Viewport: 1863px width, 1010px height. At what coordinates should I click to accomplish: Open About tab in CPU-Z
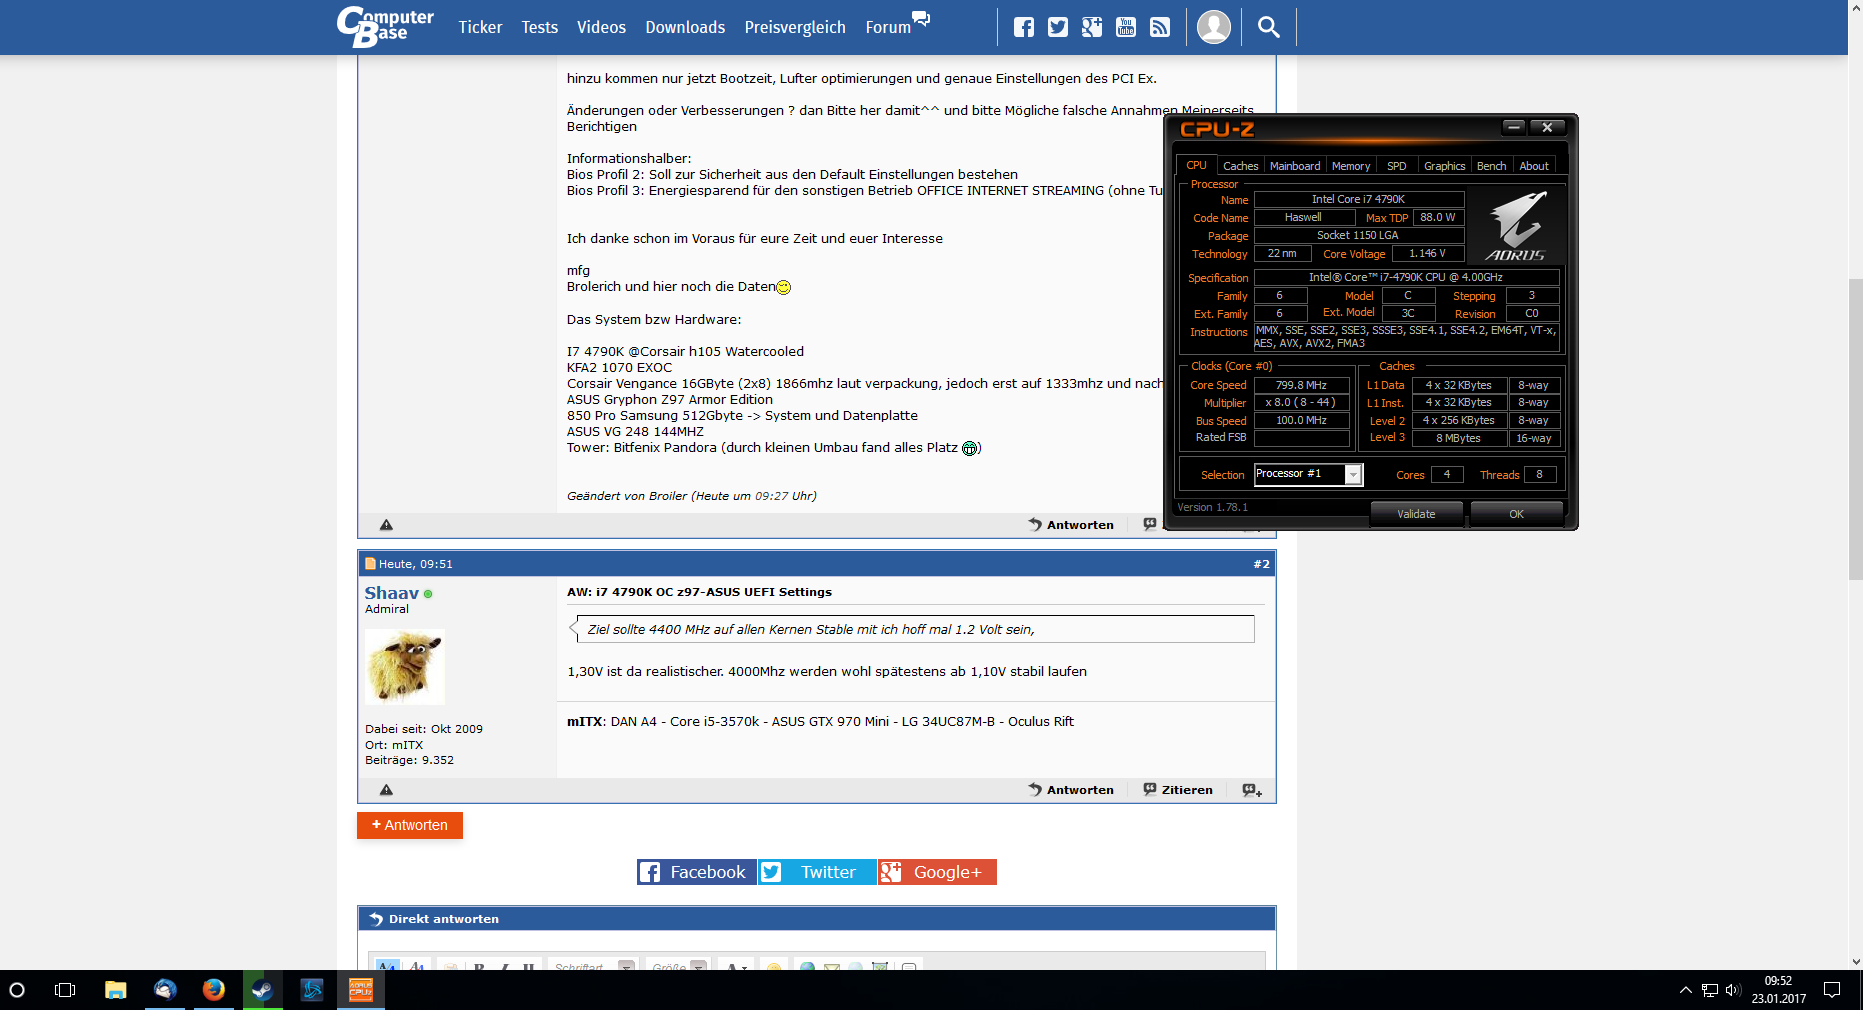click(1534, 166)
